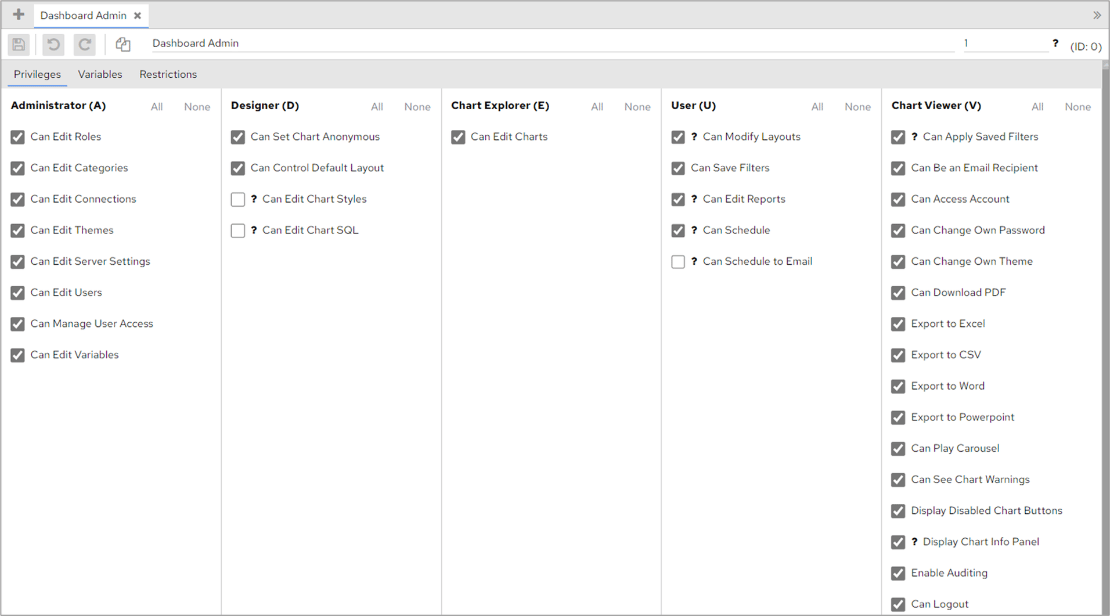This screenshot has height=616, width=1110.
Task: Open help icon for Can Schedule
Action: click(694, 230)
